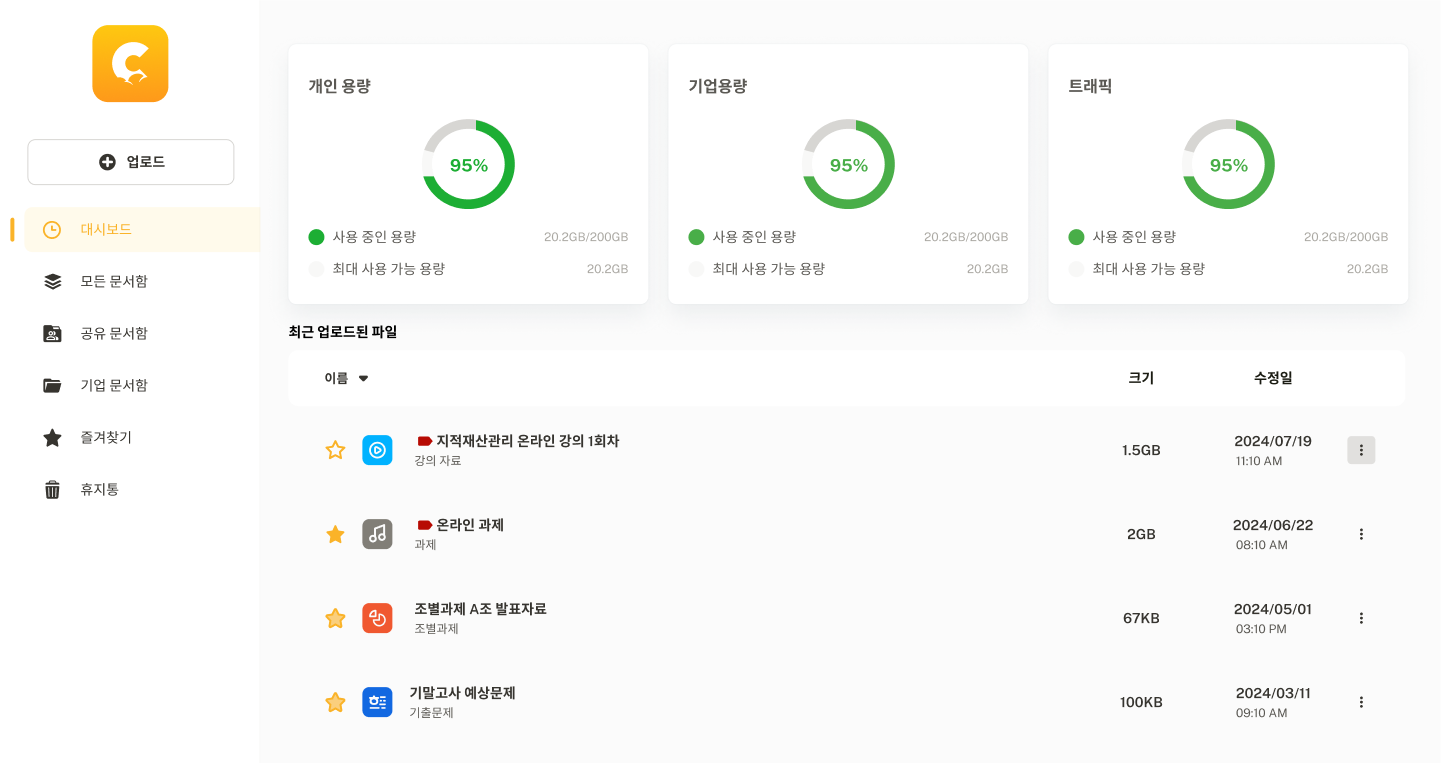1441x764 pixels.
Task: Open more options menu for 온라인 과제
Action: (x=1361, y=534)
